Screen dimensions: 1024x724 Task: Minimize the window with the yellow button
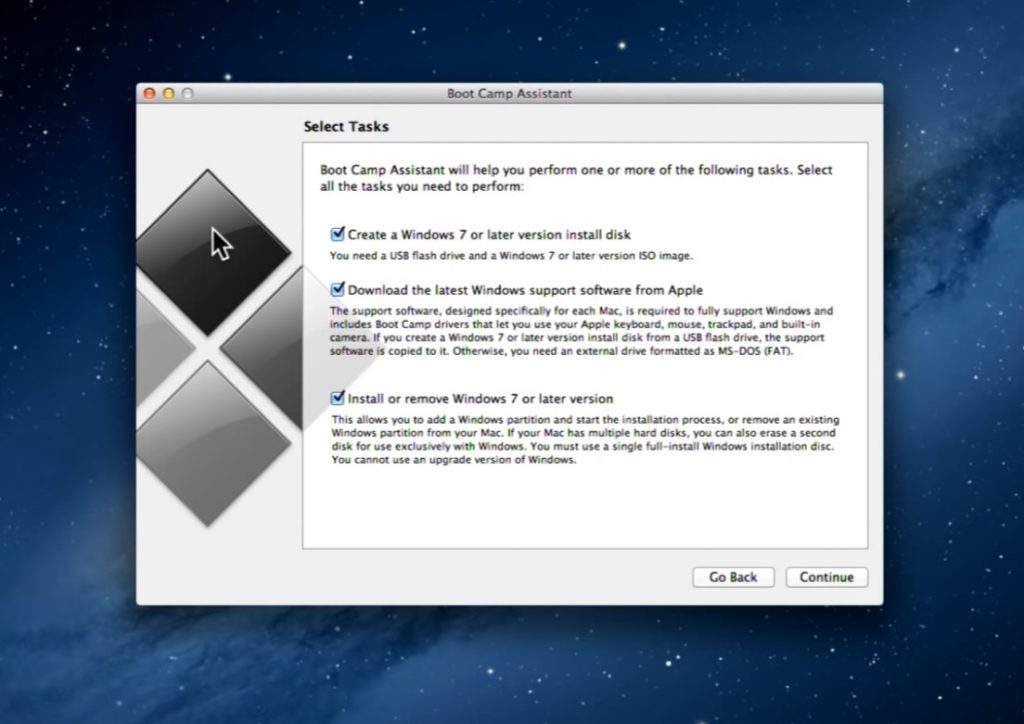click(x=168, y=94)
